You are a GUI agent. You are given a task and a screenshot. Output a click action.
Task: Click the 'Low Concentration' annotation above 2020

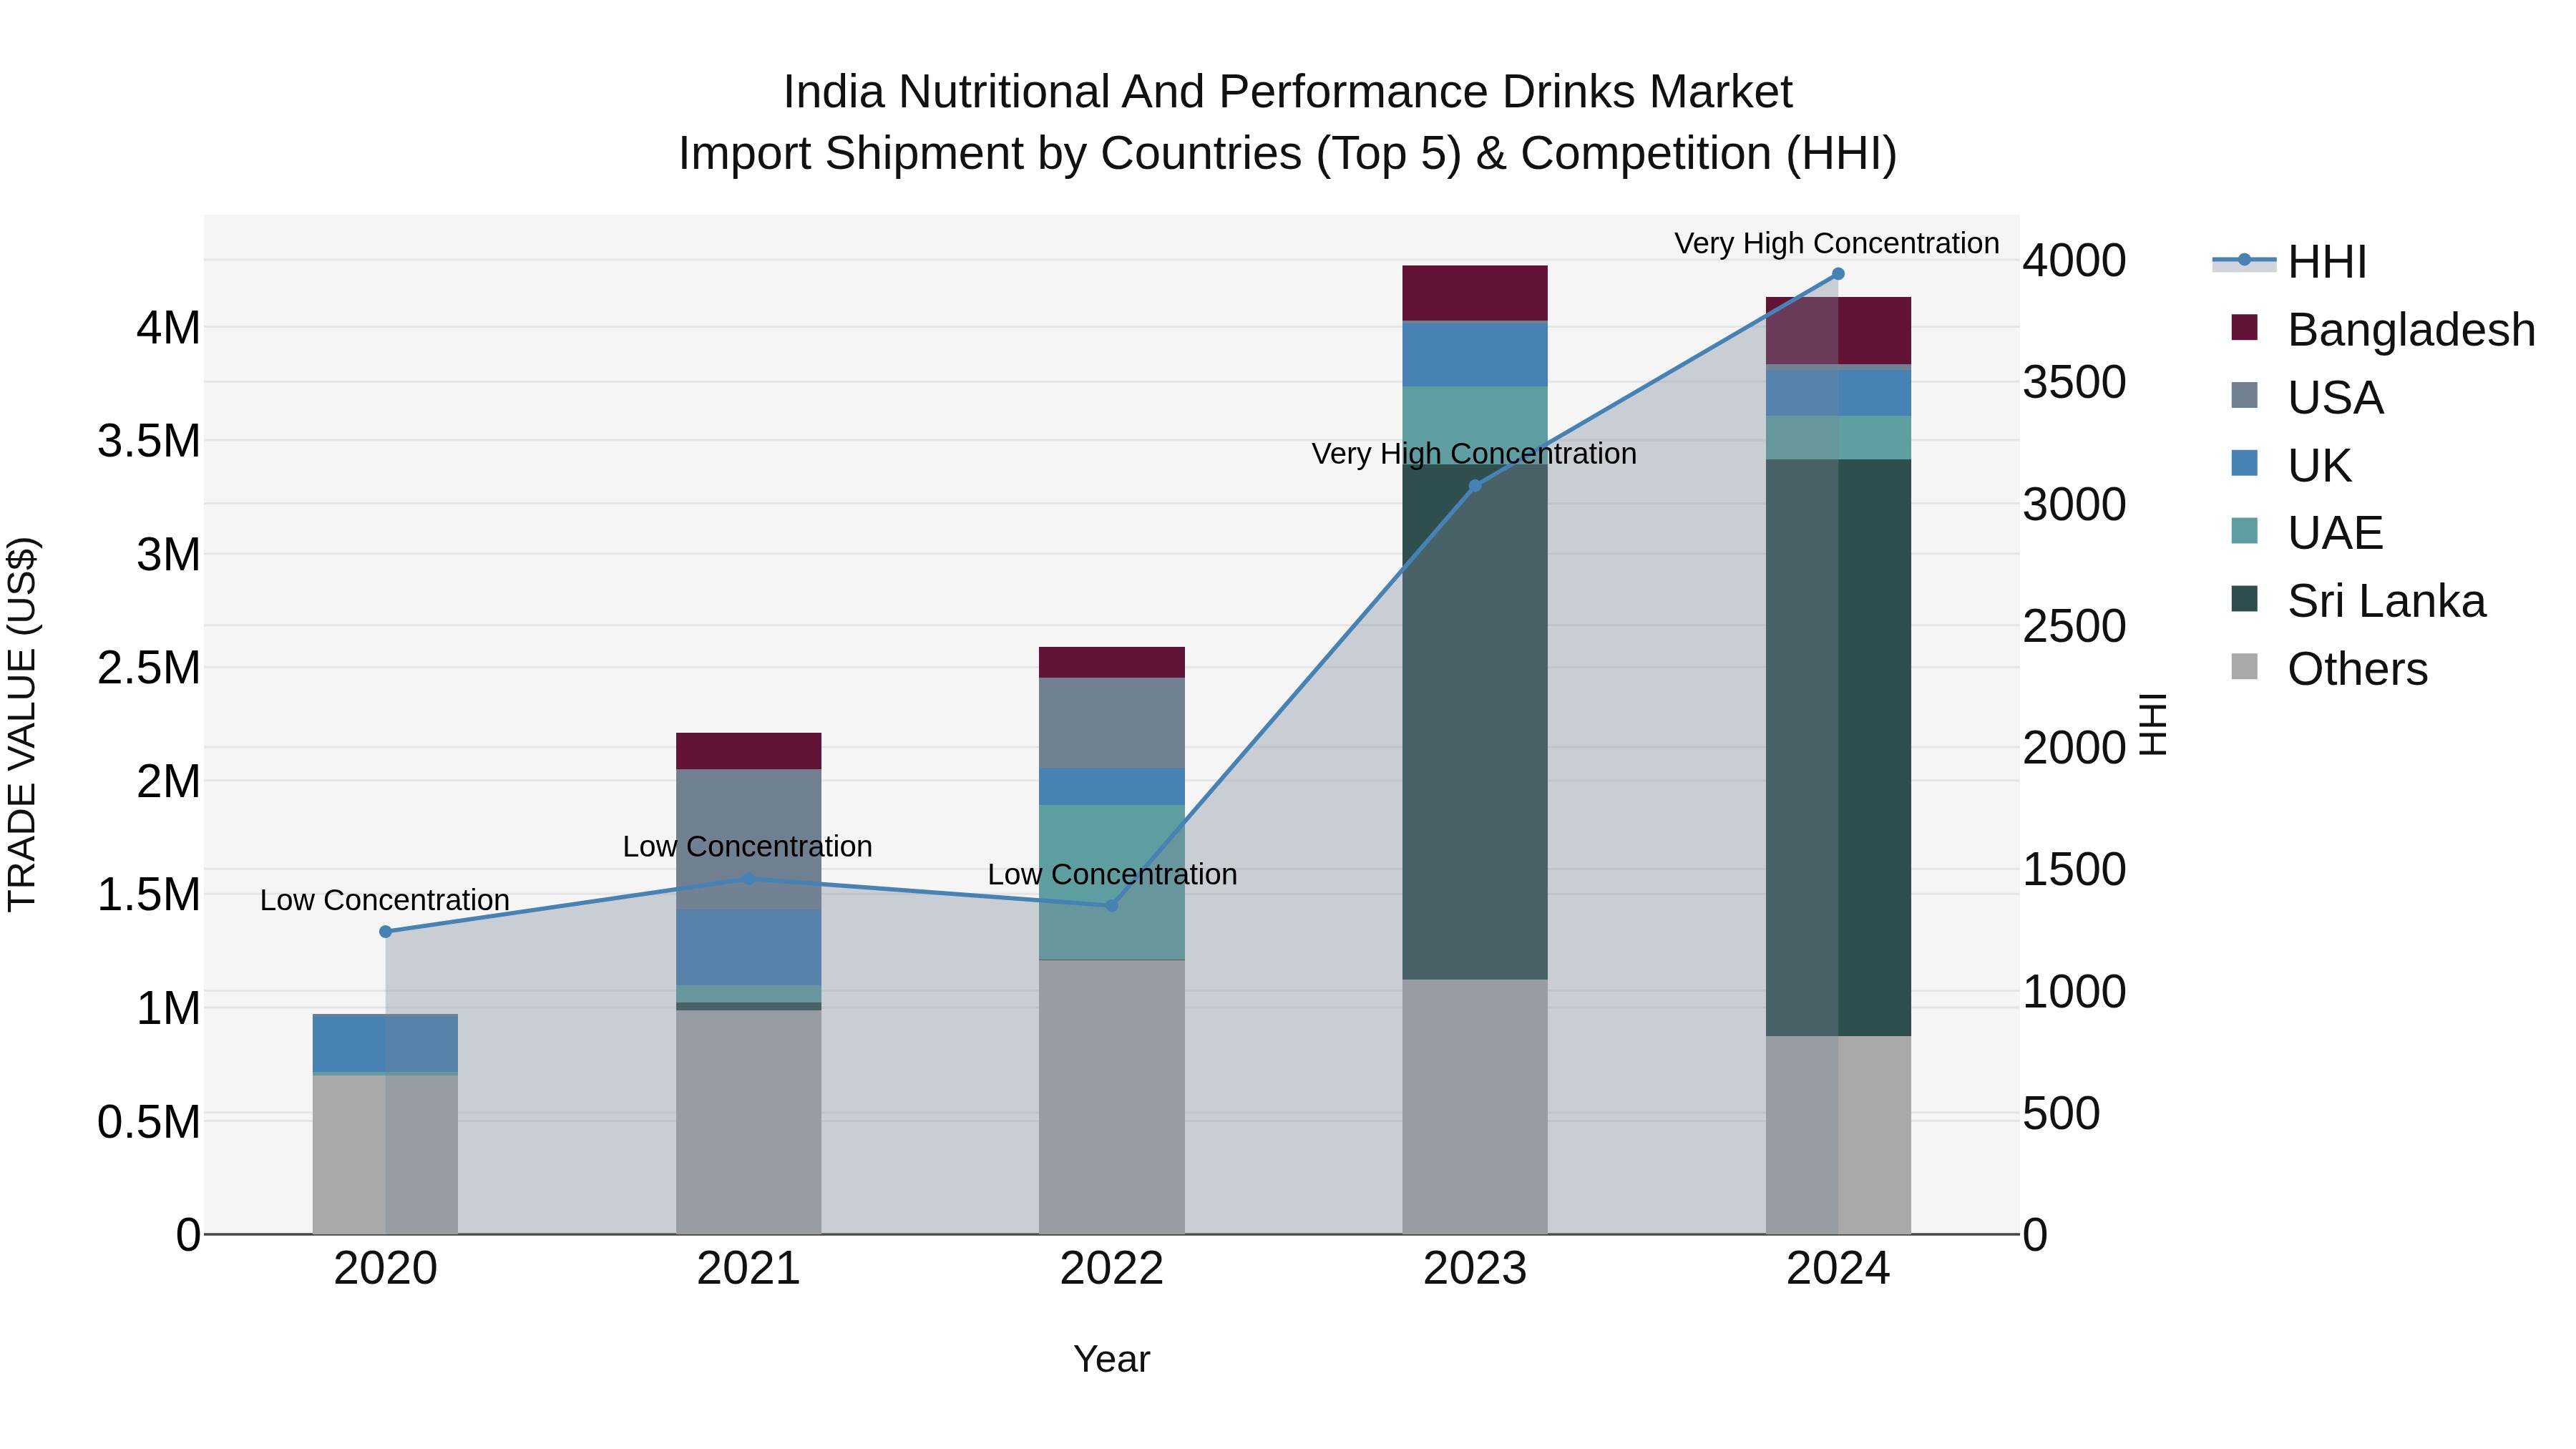click(385, 900)
